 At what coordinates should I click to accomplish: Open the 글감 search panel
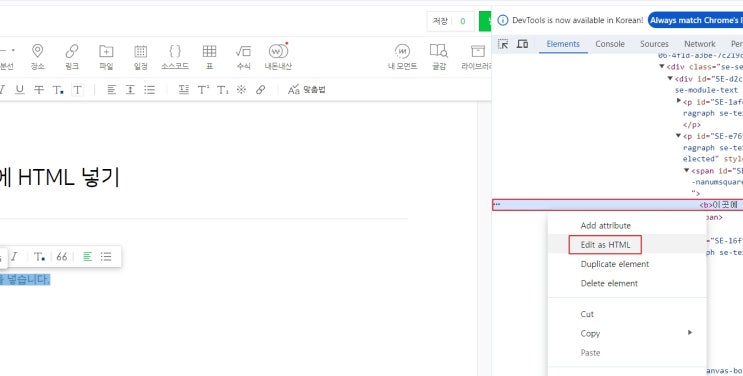point(439,56)
